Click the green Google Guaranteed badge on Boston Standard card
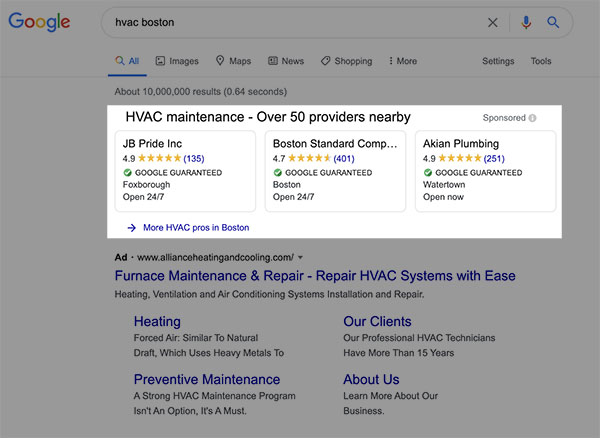This screenshot has width=600, height=438. [x=278, y=173]
